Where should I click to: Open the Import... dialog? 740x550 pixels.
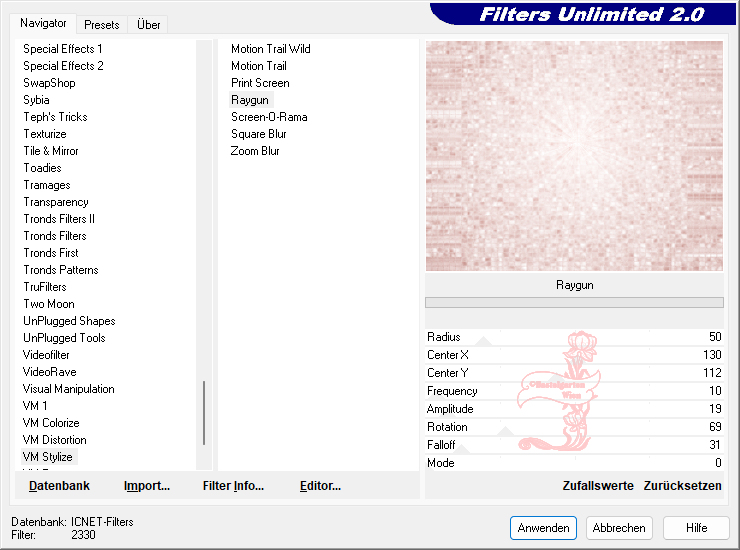tap(147, 486)
